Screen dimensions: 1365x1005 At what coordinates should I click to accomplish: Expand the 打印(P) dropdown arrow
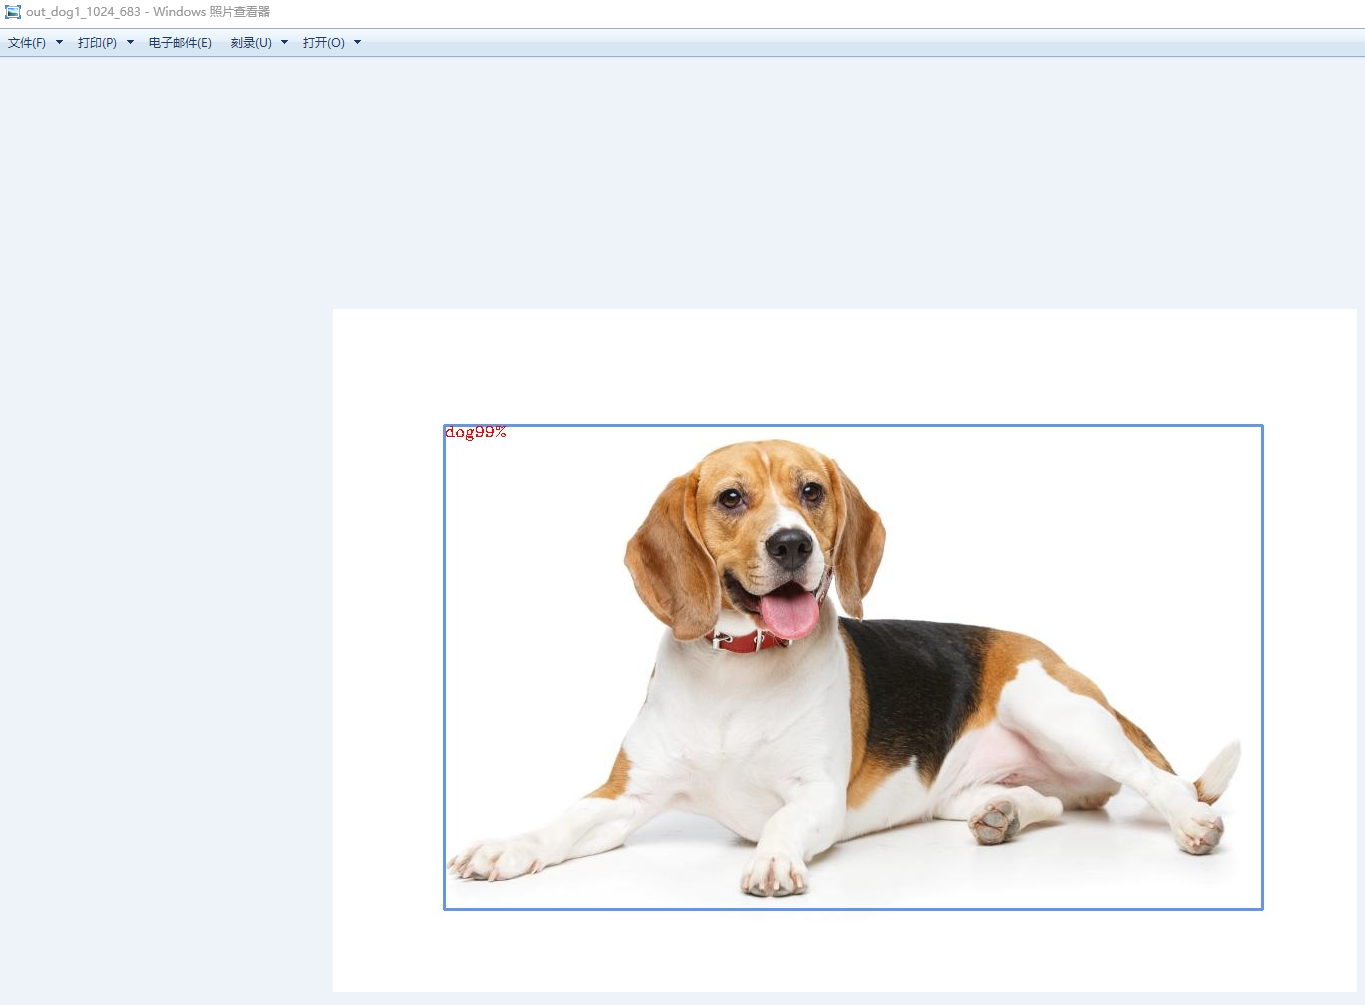click(130, 43)
